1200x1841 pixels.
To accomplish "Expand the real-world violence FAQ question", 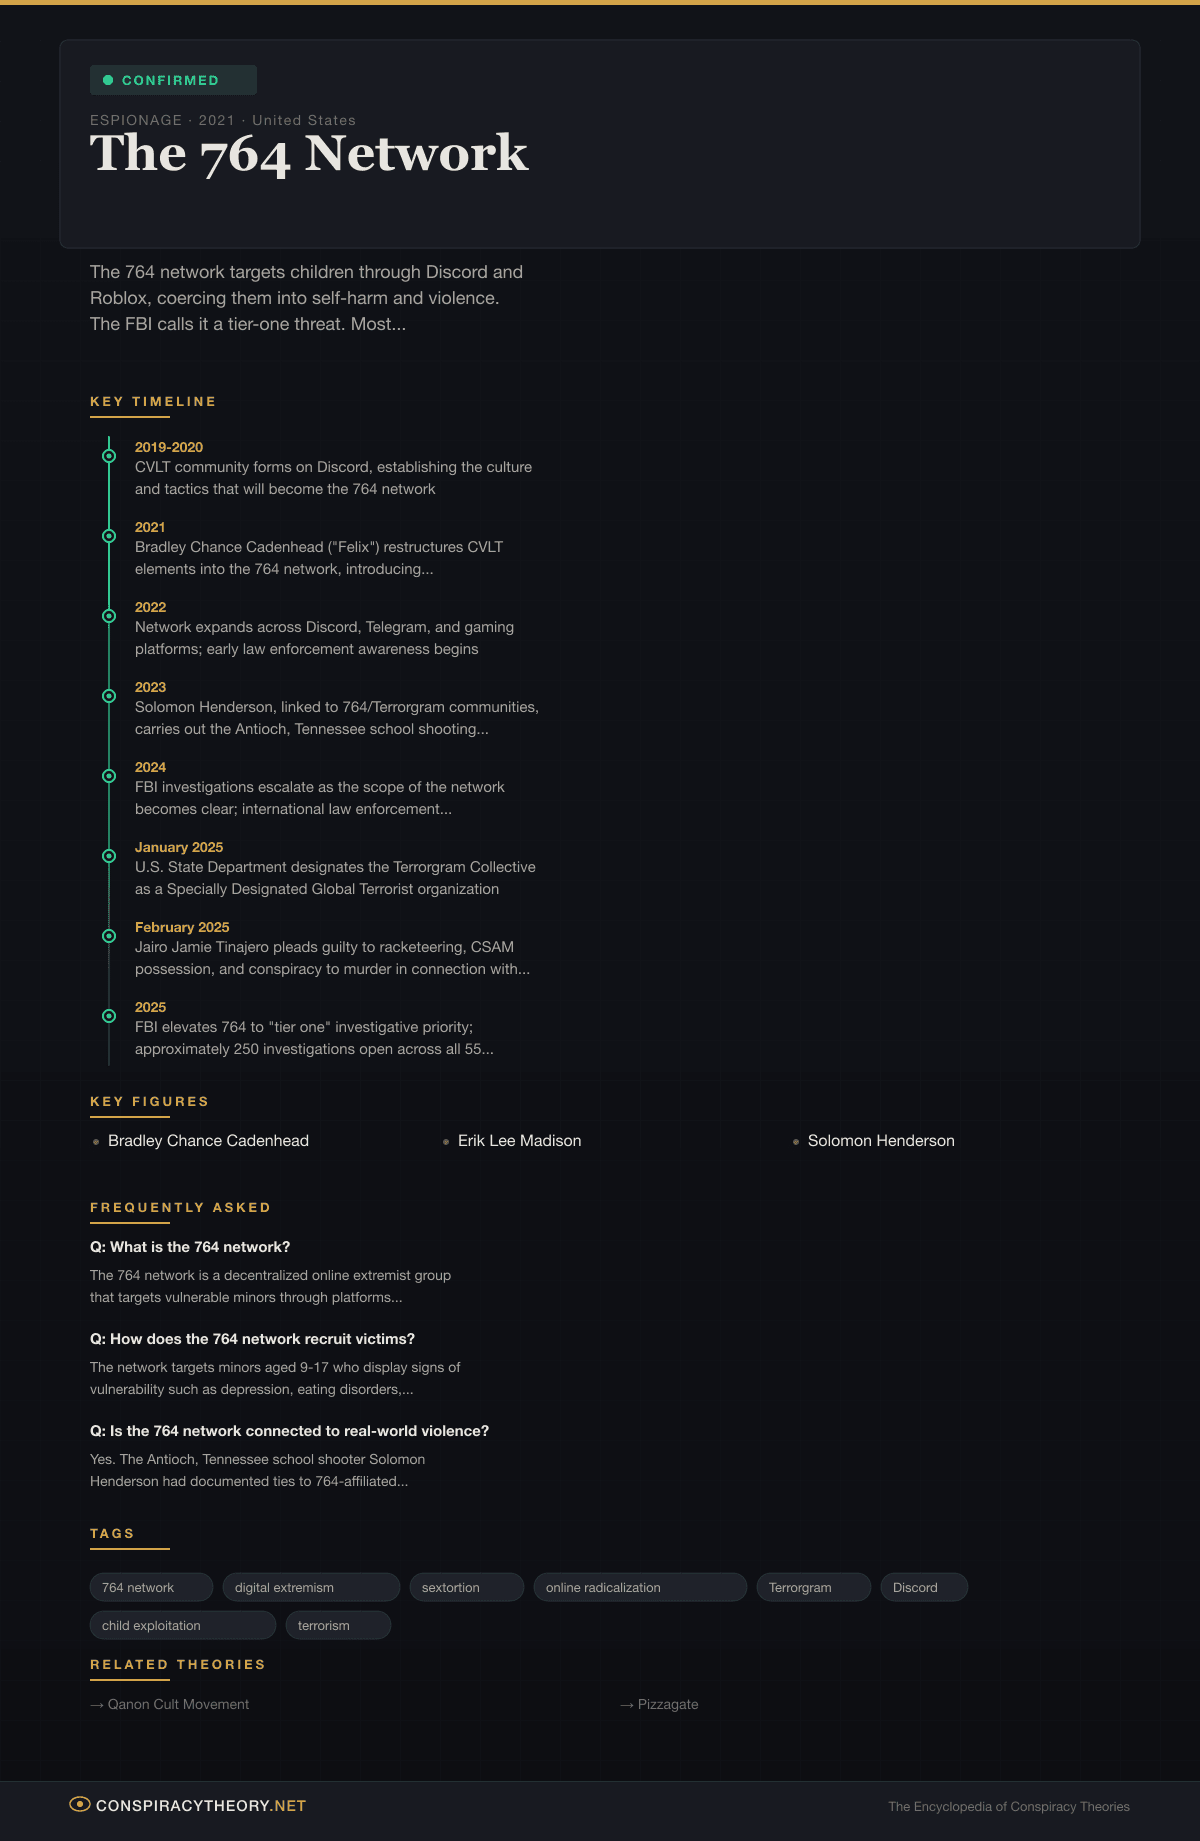I will pyautogui.click(x=289, y=1431).
